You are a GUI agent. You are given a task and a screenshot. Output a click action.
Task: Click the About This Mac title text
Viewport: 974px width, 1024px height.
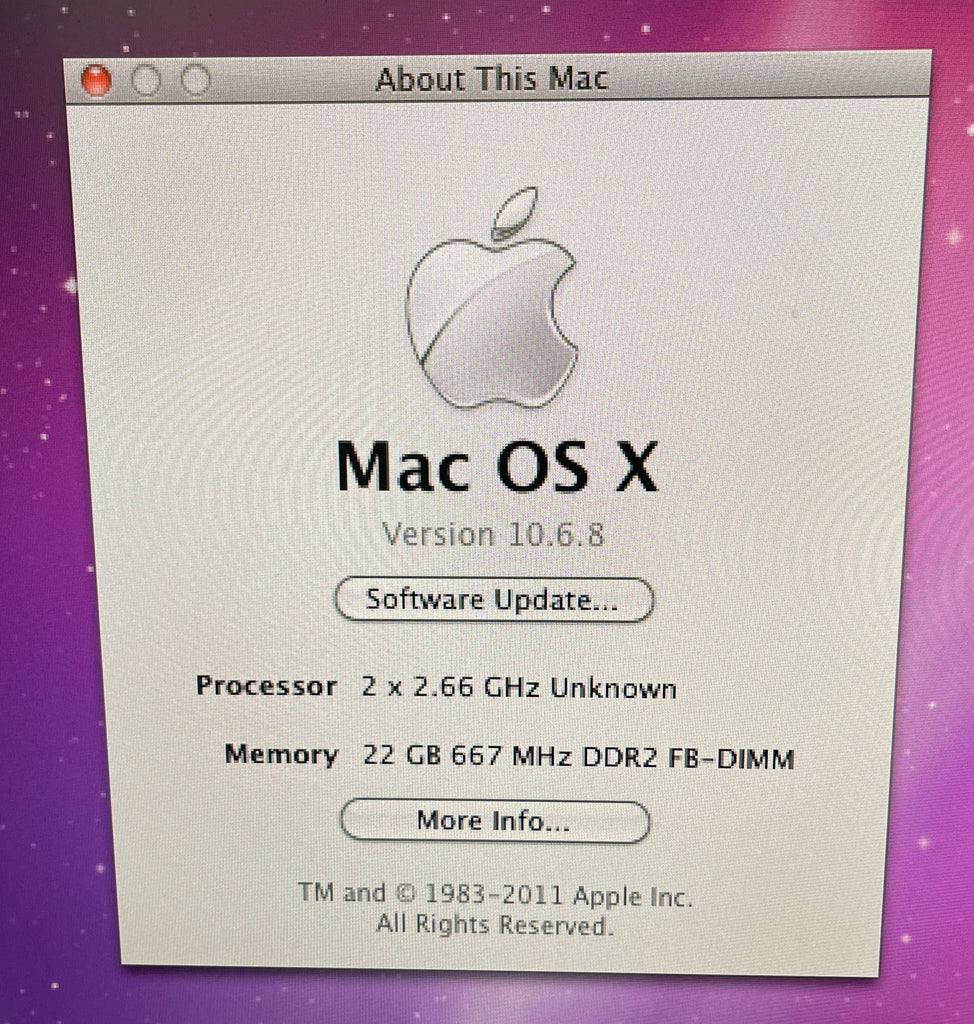click(x=492, y=79)
